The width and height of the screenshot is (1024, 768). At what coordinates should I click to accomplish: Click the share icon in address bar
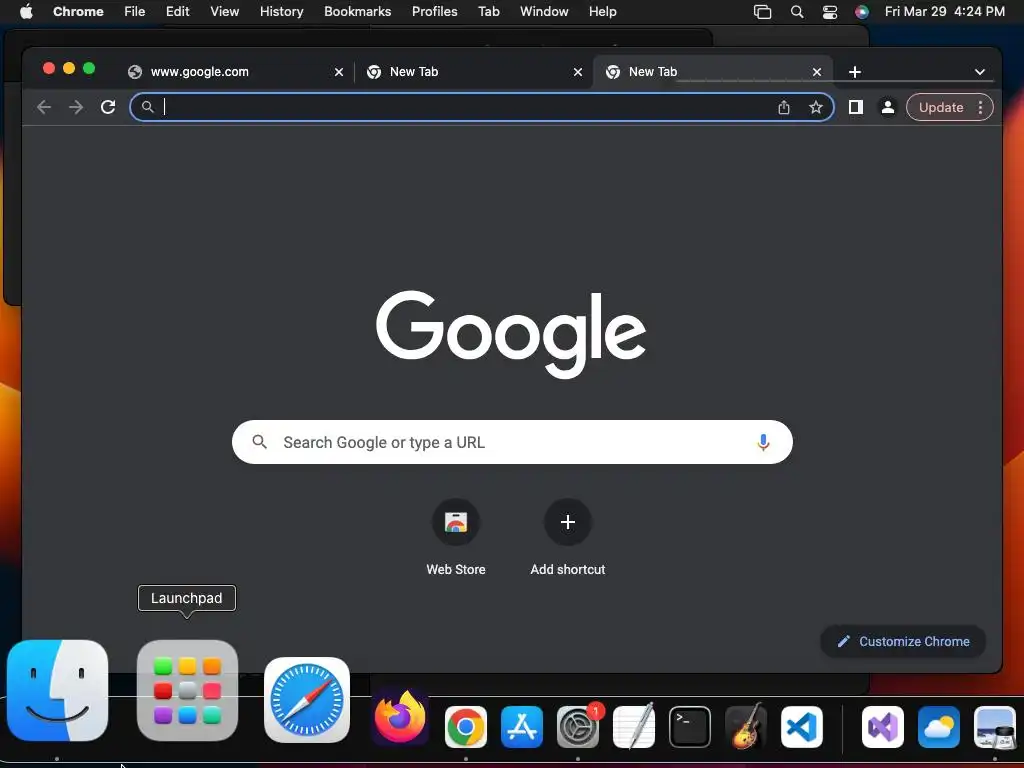click(x=784, y=108)
